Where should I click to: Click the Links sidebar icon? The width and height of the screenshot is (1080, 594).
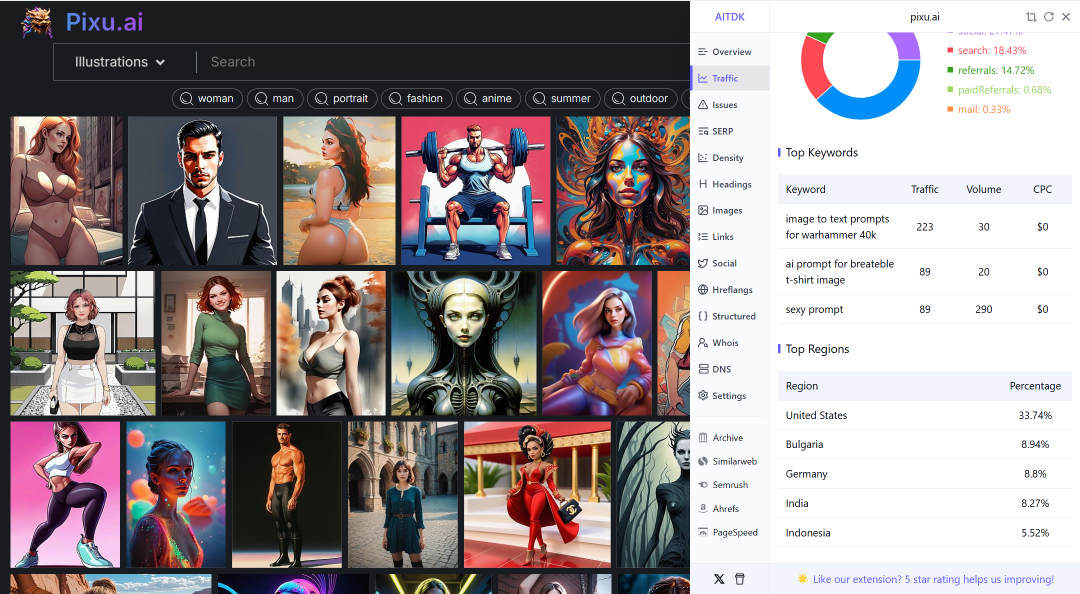[x=703, y=236]
